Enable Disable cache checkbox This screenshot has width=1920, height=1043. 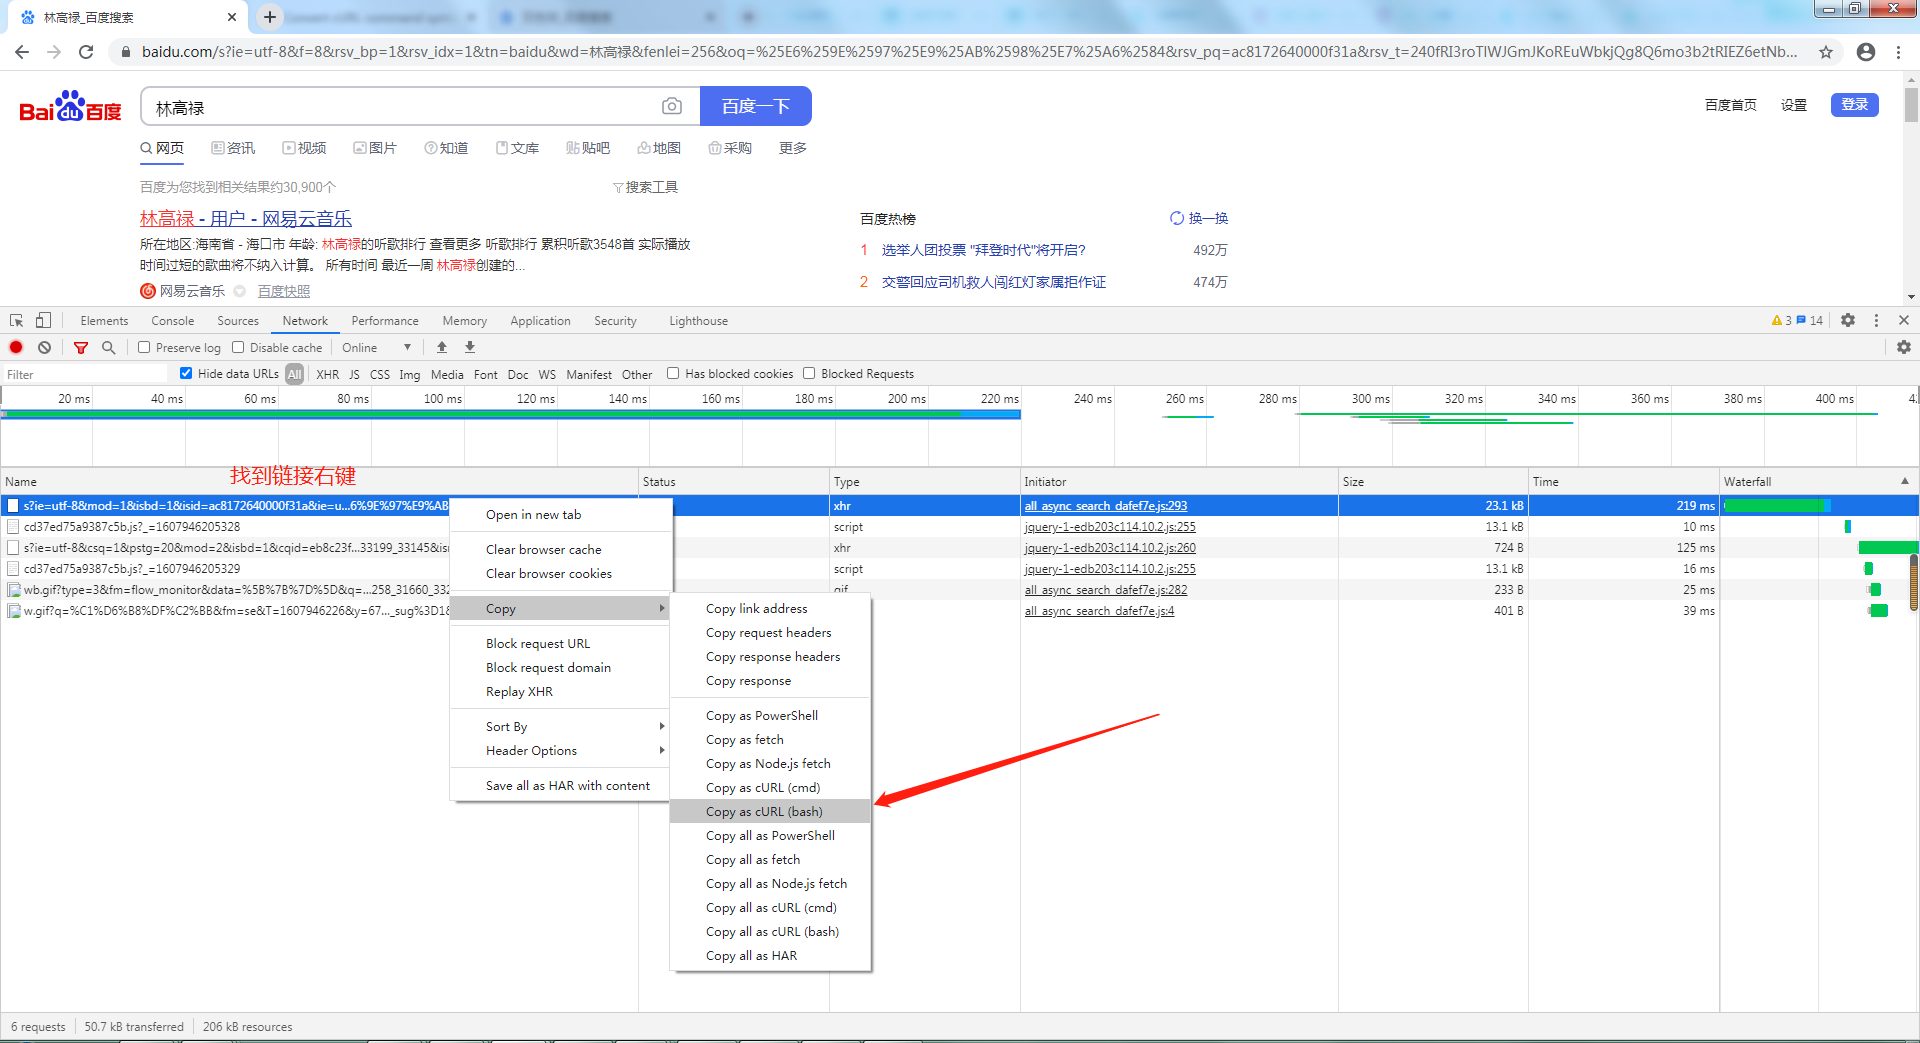click(x=238, y=347)
